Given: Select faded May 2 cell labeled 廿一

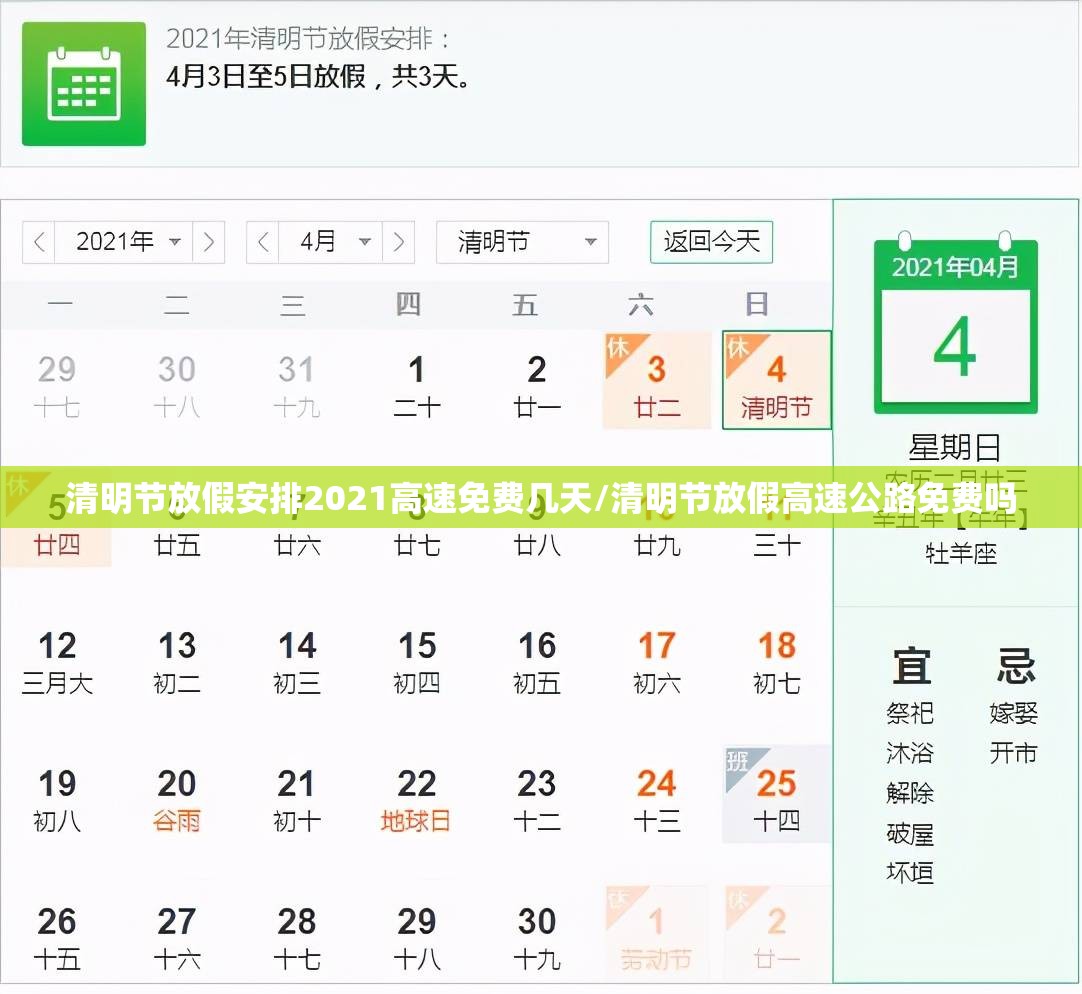Looking at the screenshot, I should [777, 933].
